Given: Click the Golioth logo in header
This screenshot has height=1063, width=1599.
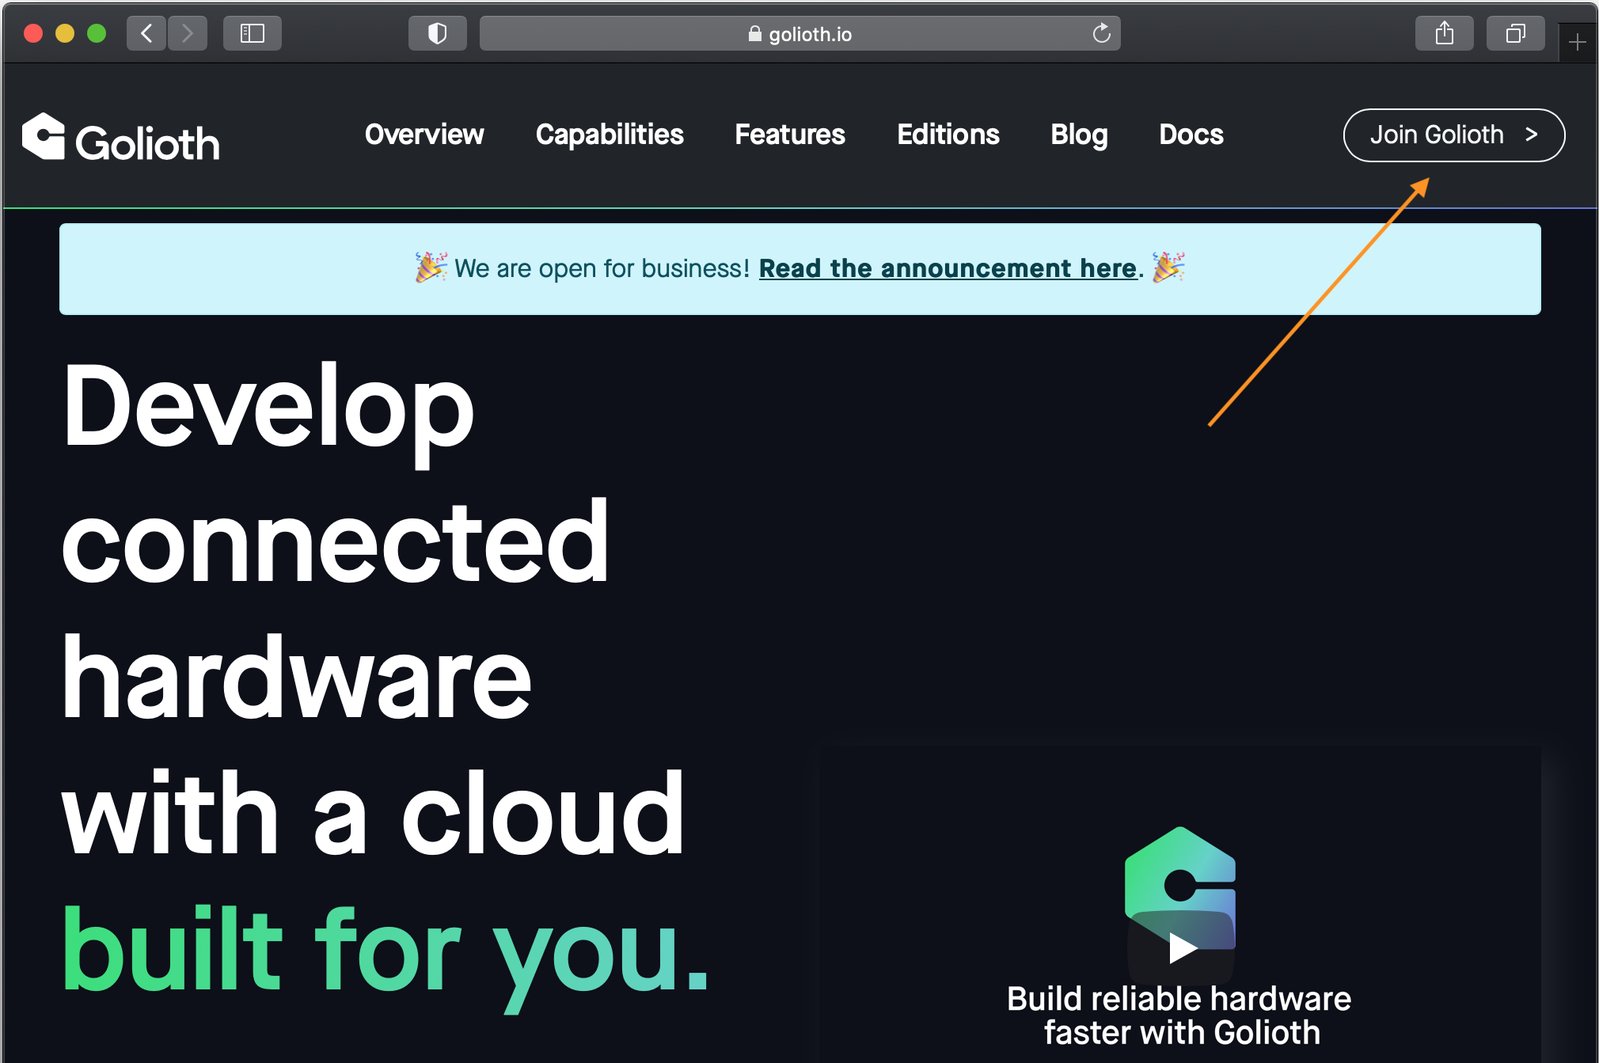Looking at the screenshot, I should click(121, 138).
